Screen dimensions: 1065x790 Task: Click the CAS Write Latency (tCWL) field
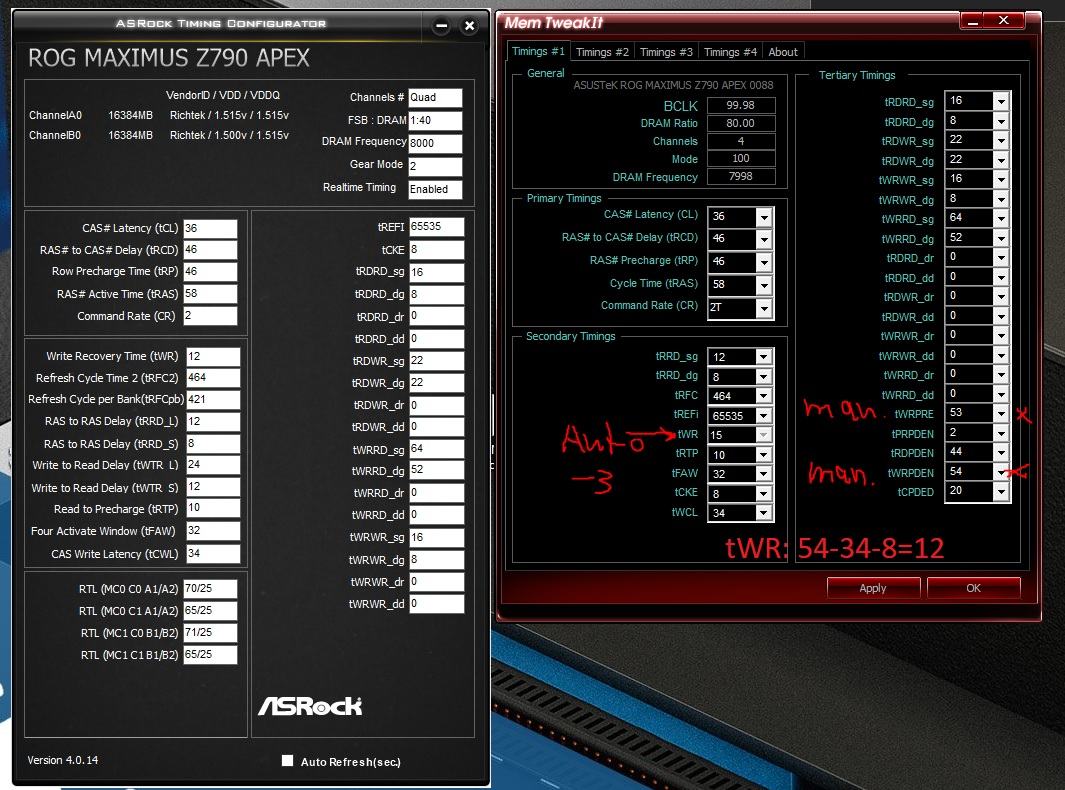point(213,554)
